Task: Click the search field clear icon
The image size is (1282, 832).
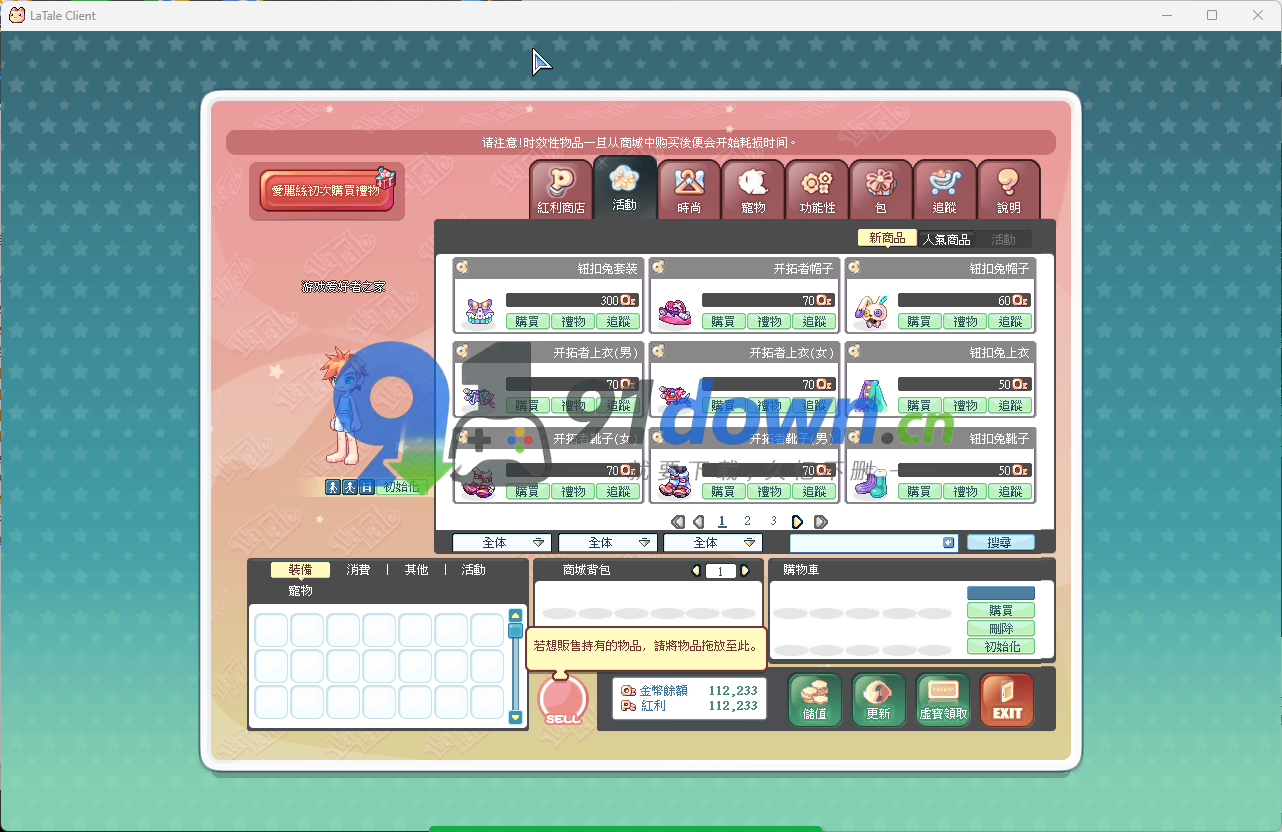Action: (x=949, y=542)
